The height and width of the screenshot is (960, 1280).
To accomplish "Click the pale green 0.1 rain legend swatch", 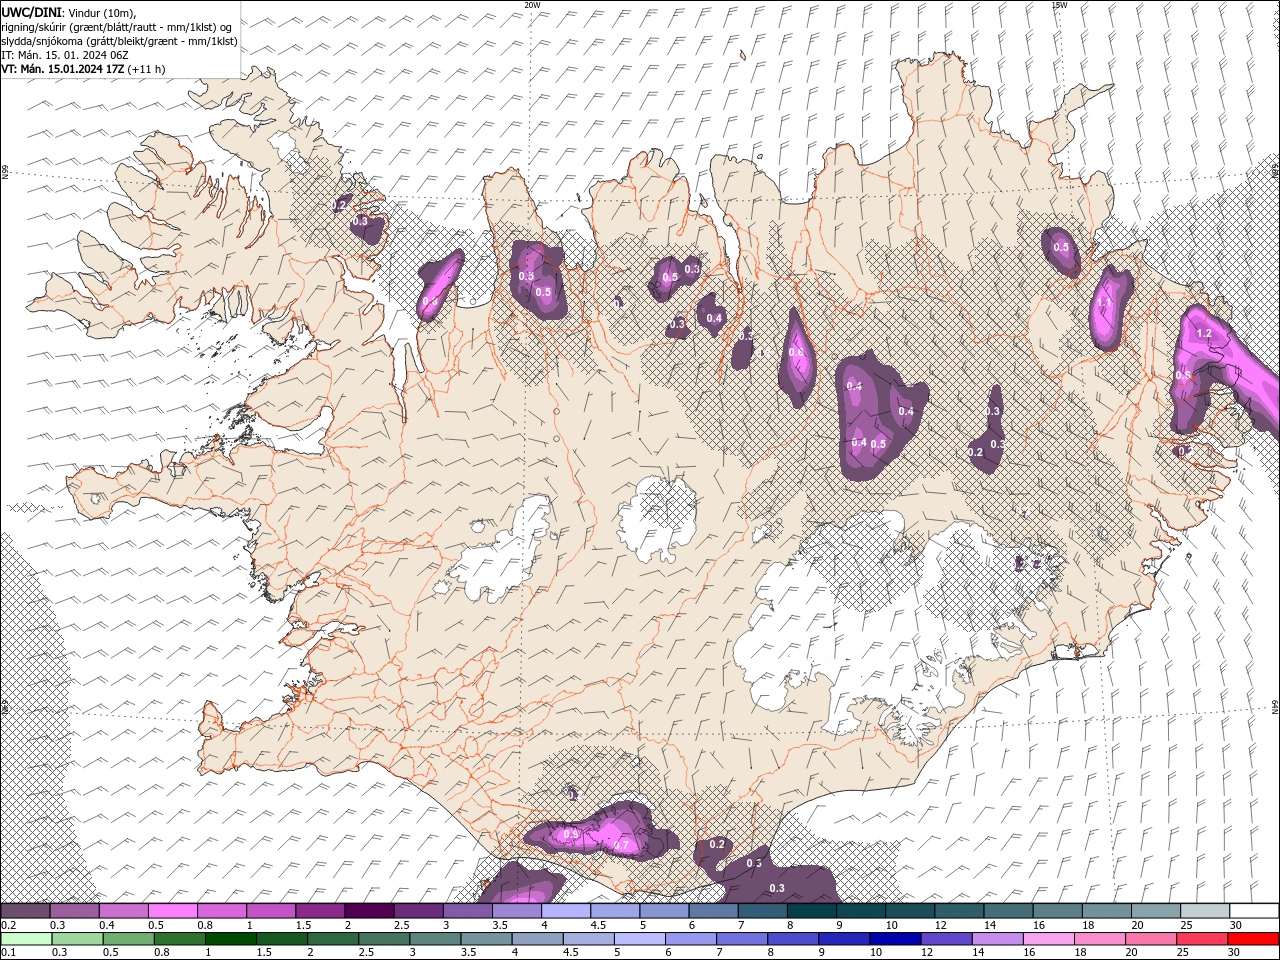I will 26,939.
